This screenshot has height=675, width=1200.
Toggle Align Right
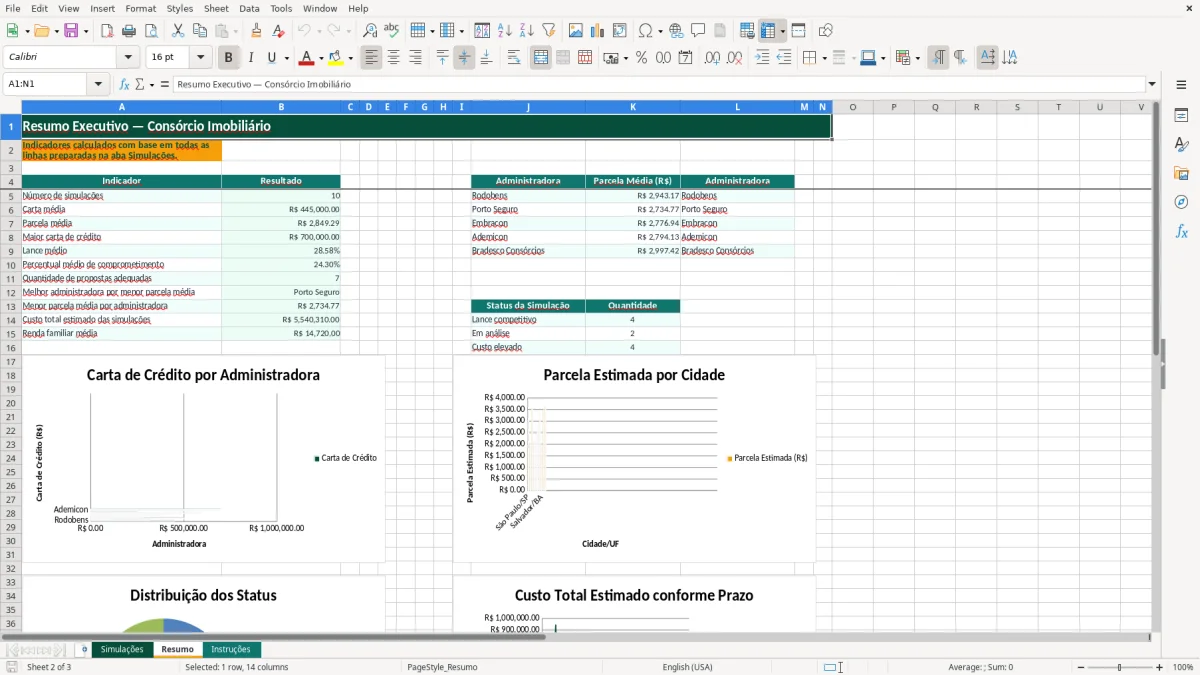click(x=416, y=58)
